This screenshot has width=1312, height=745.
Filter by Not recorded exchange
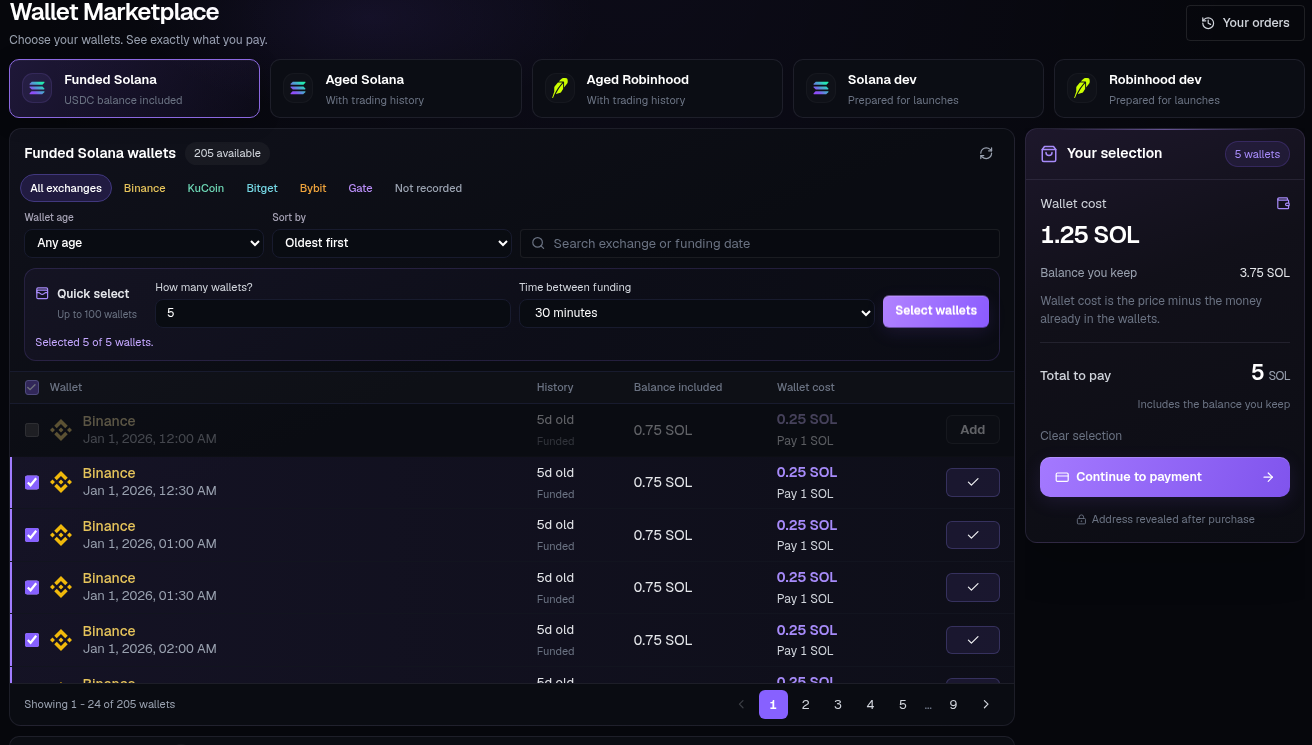(x=428, y=188)
